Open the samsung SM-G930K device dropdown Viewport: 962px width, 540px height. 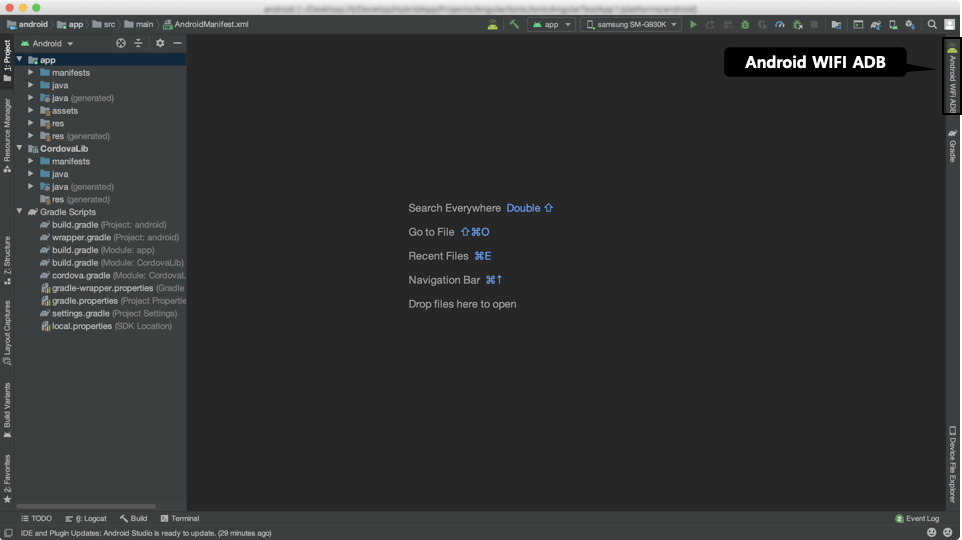[630, 25]
